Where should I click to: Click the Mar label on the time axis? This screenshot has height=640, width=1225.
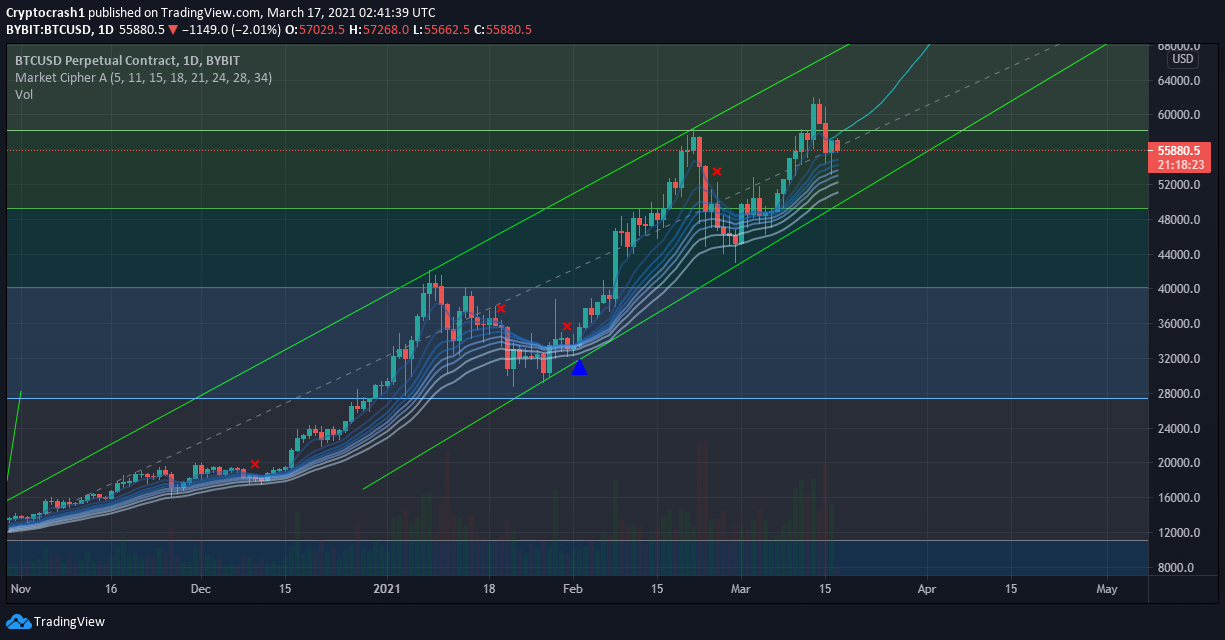click(x=740, y=590)
